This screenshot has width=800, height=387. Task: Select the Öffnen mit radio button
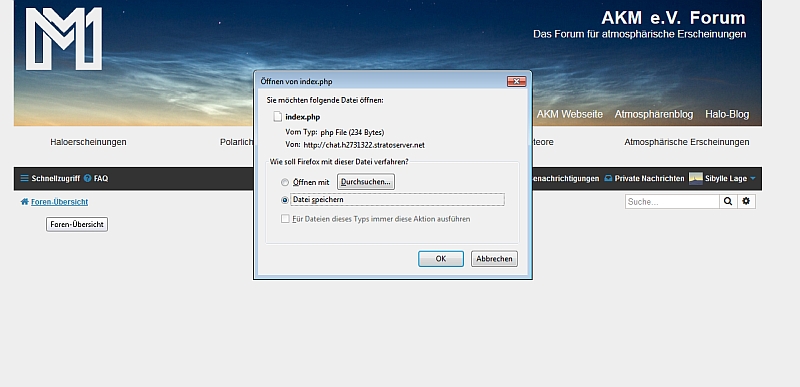(x=285, y=182)
